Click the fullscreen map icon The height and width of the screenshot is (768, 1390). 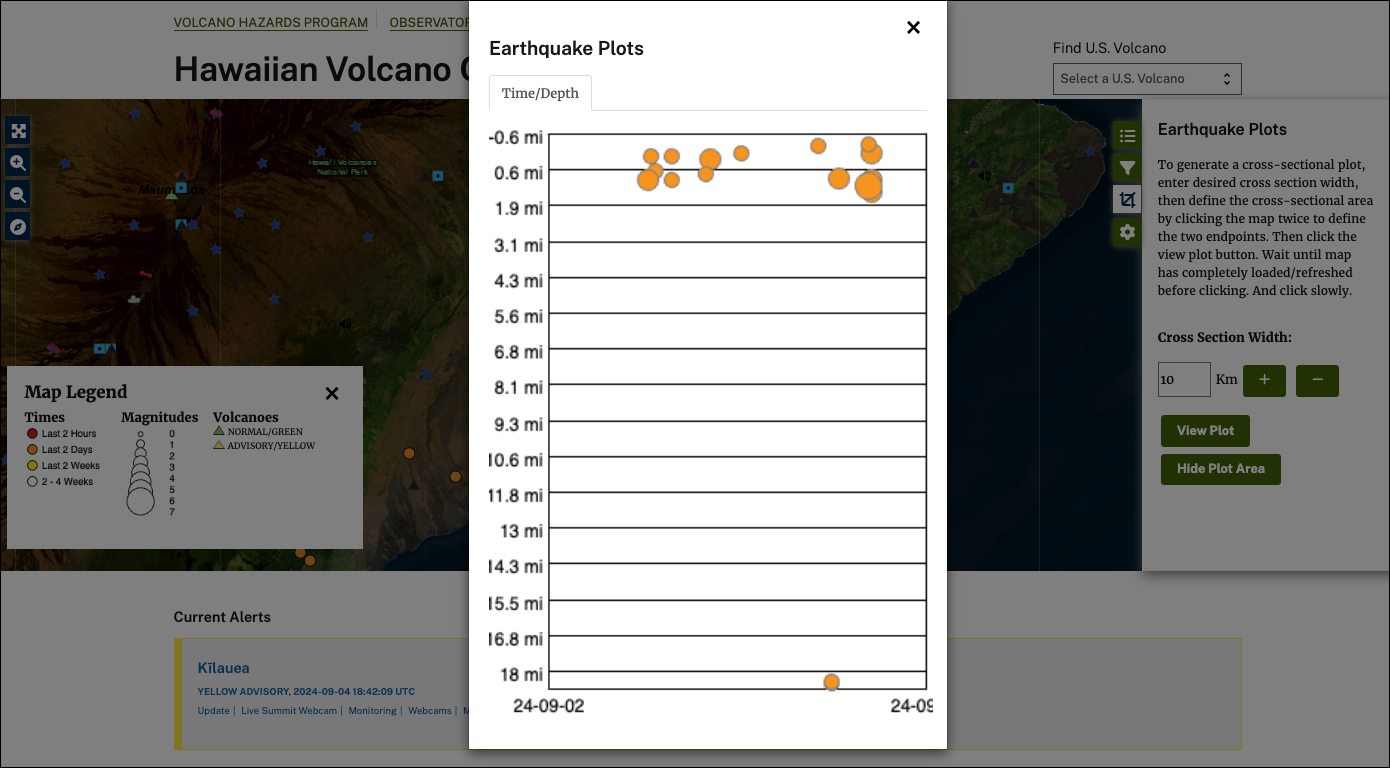[x=18, y=131]
